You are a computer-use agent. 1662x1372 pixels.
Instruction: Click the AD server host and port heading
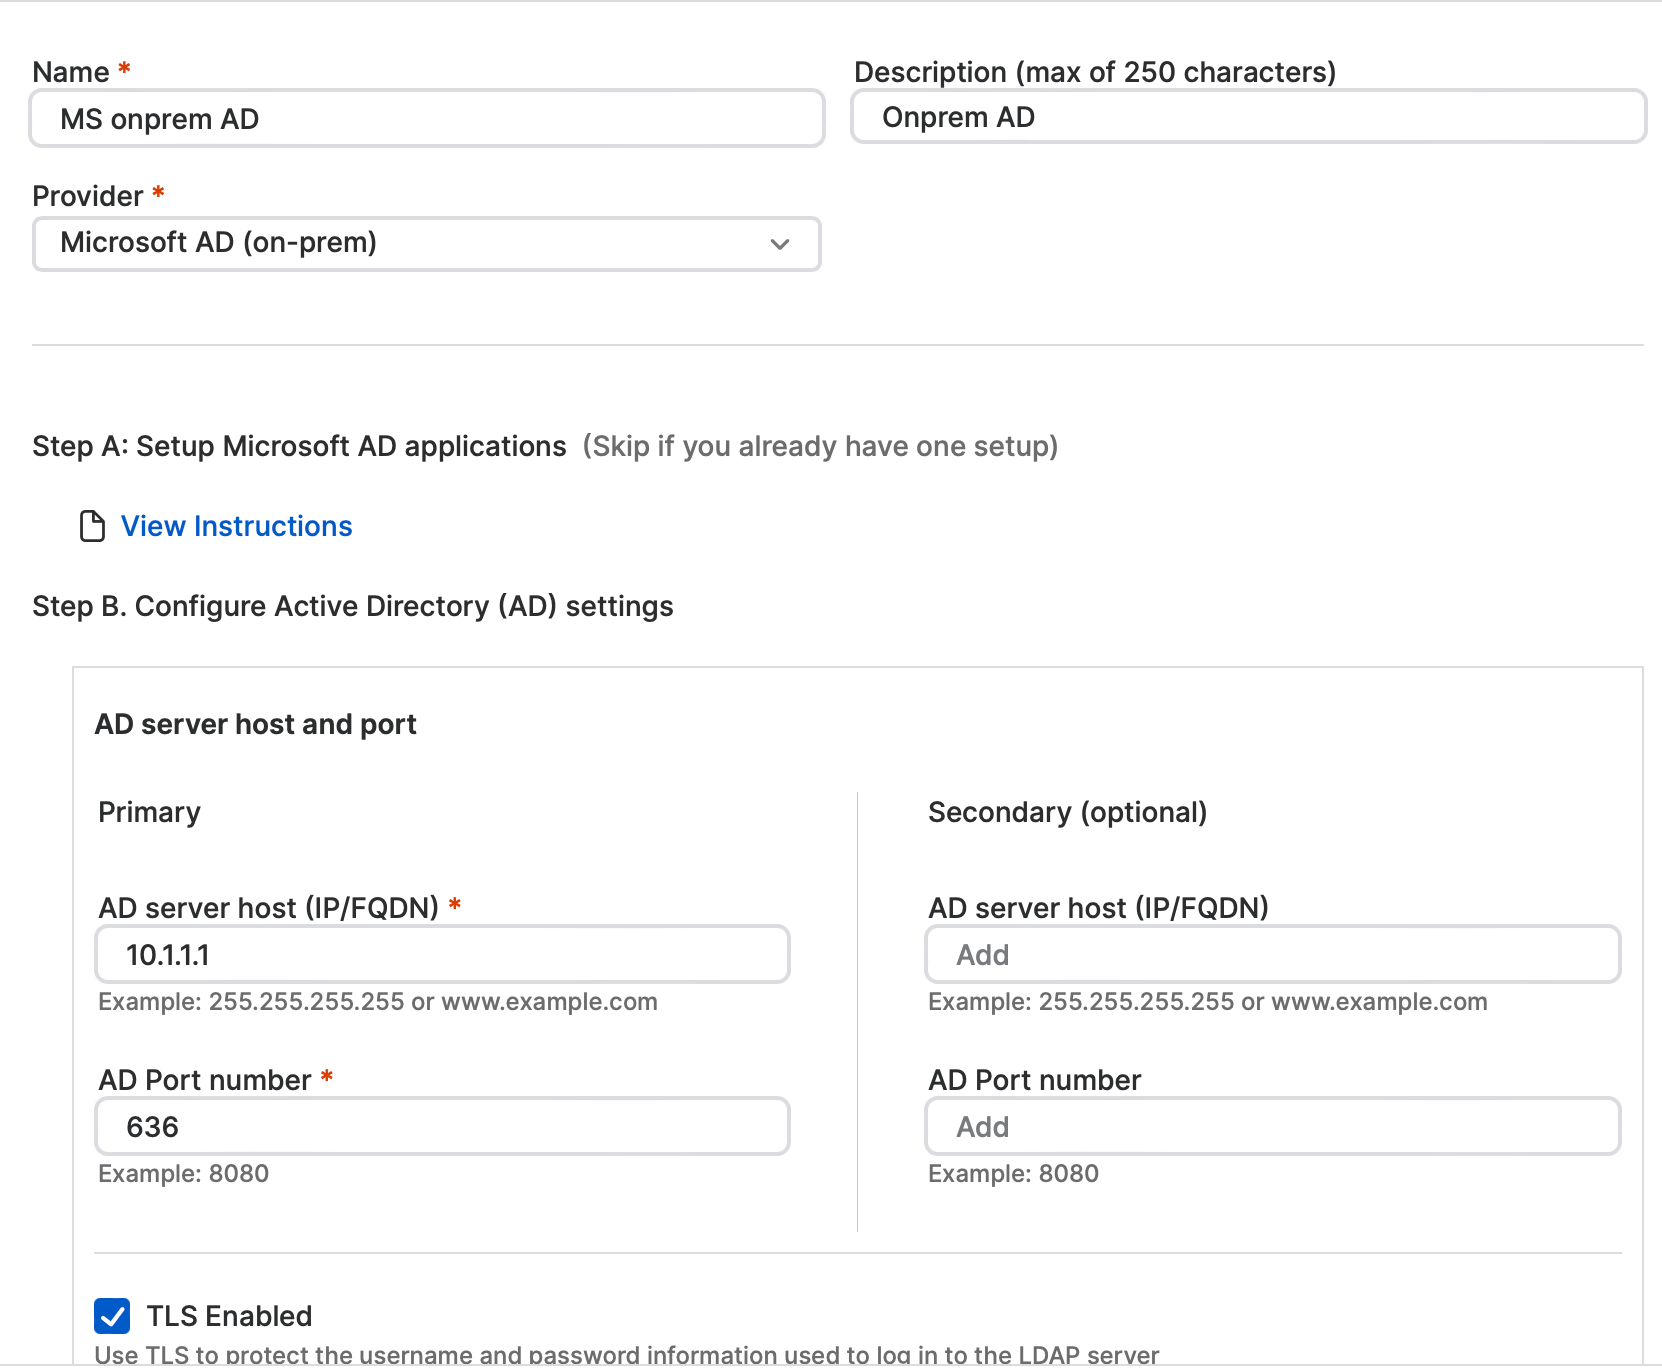pos(257,723)
